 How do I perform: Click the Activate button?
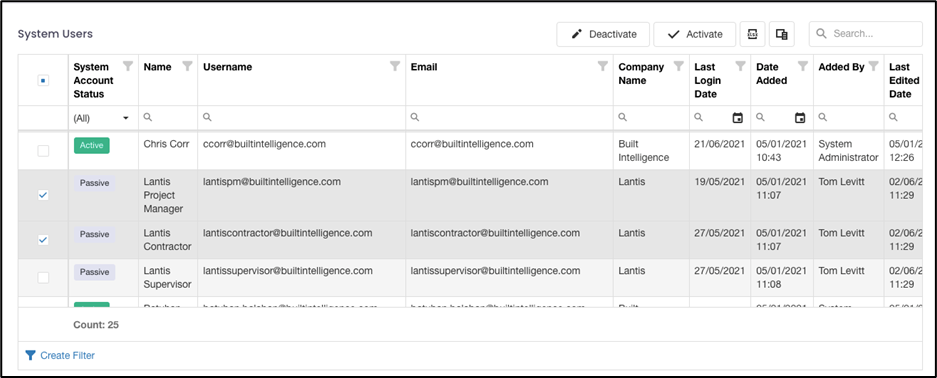(x=694, y=34)
